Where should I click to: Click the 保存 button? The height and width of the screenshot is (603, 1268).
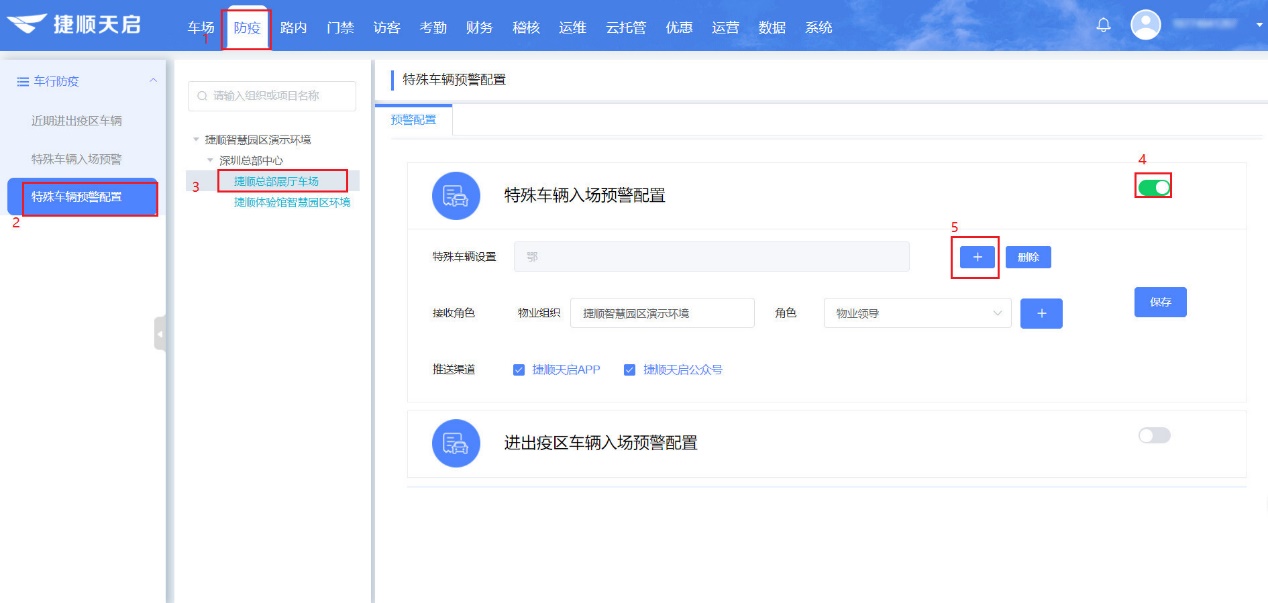[1159, 302]
